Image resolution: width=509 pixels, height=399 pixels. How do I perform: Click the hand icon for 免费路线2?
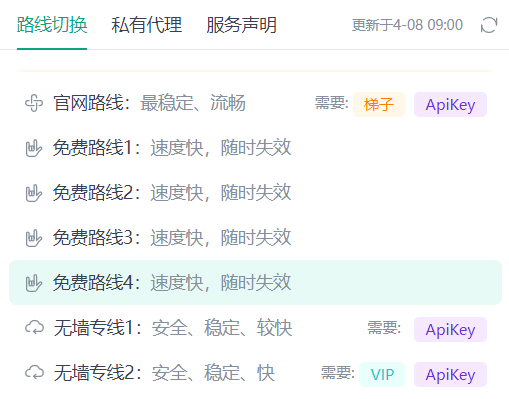coord(34,193)
